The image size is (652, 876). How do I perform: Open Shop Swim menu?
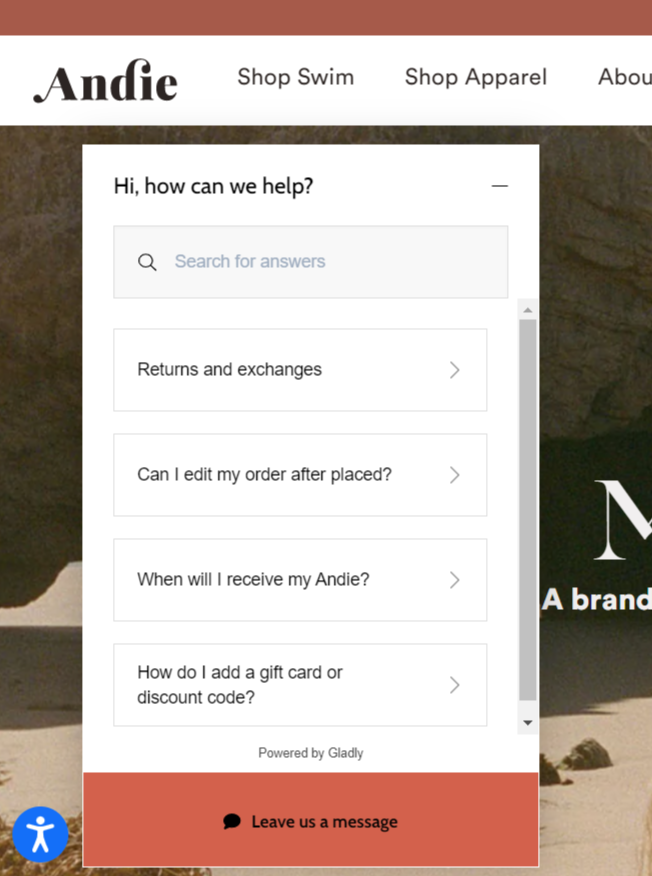pos(295,77)
